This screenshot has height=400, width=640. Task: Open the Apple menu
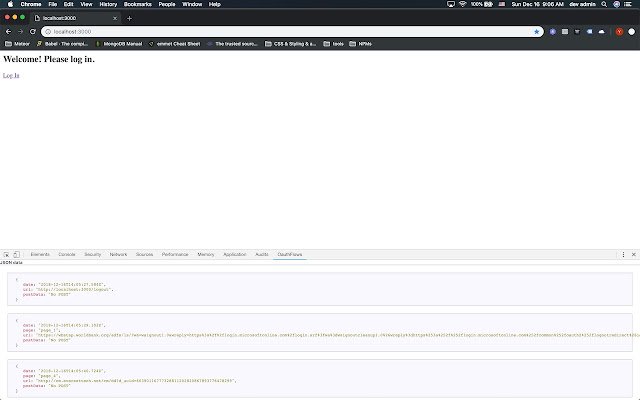pos(10,4)
